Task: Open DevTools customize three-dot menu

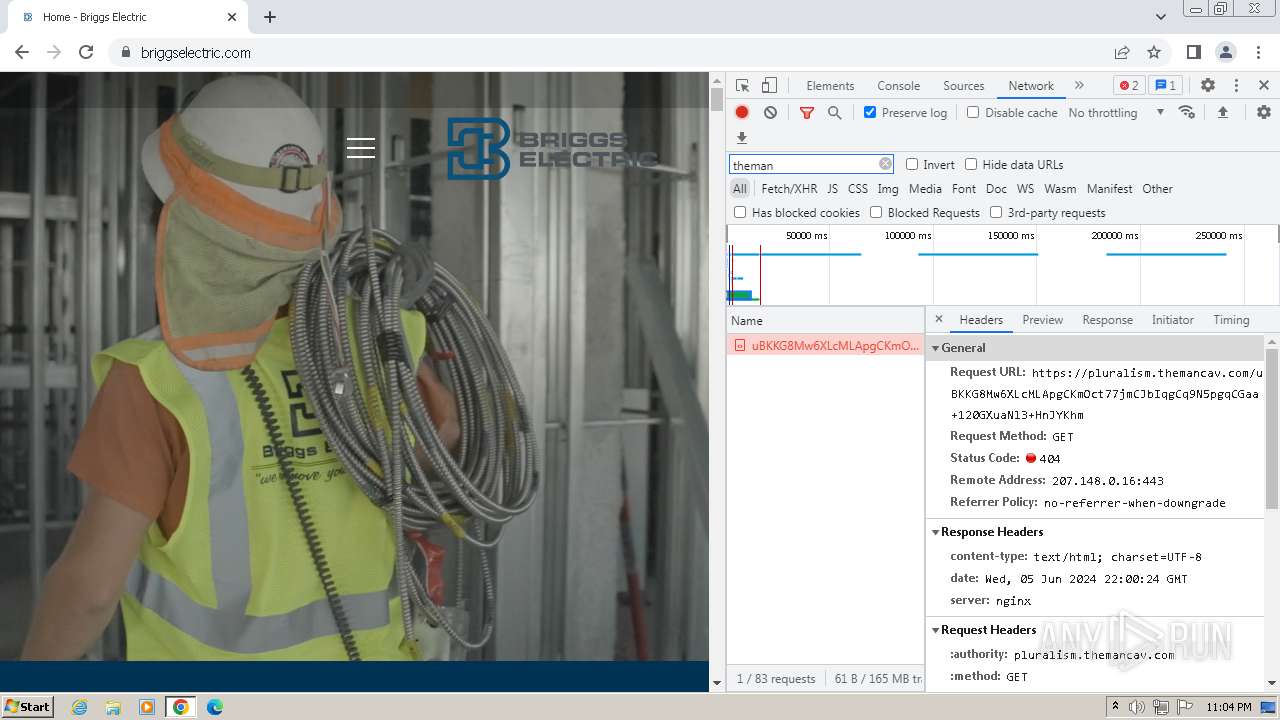Action: pos(1236,86)
